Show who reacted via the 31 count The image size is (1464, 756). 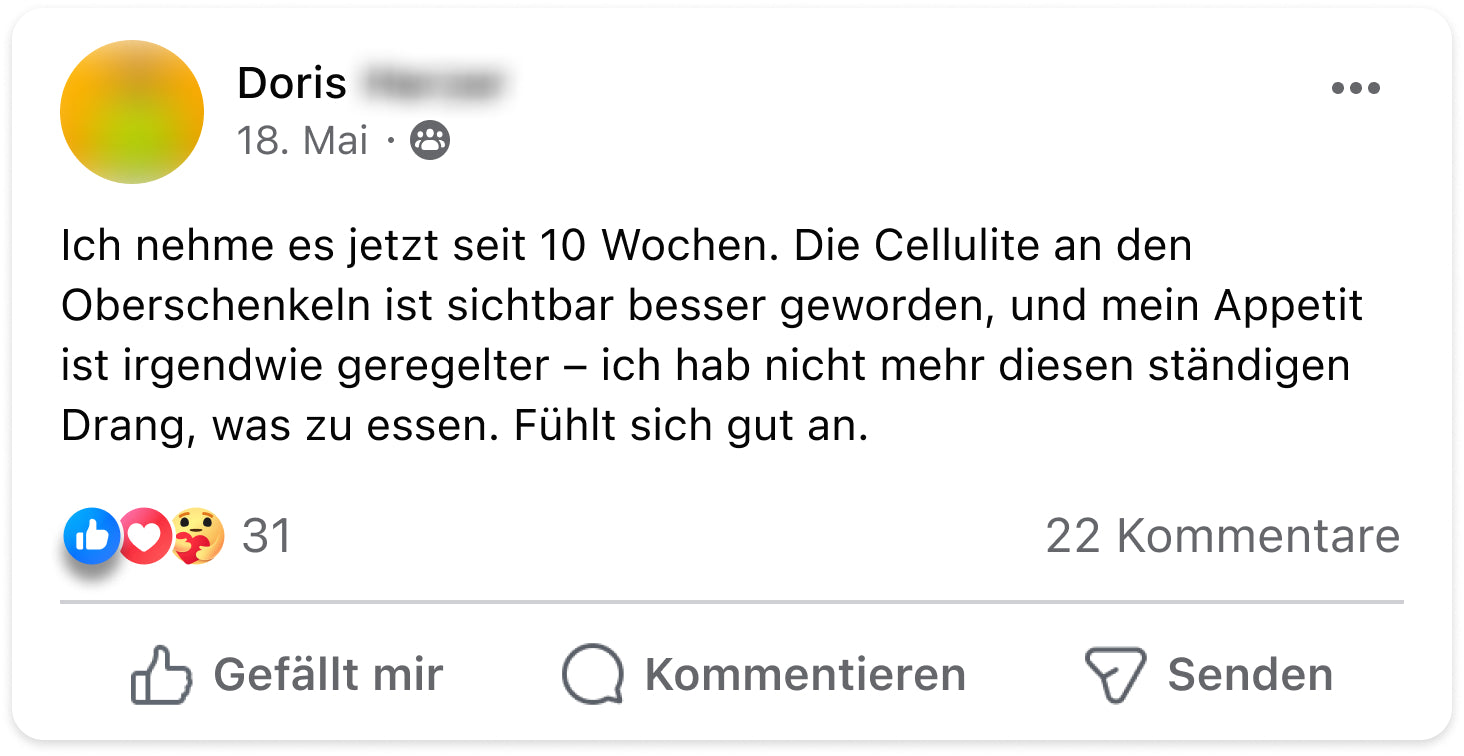[x=267, y=537]
